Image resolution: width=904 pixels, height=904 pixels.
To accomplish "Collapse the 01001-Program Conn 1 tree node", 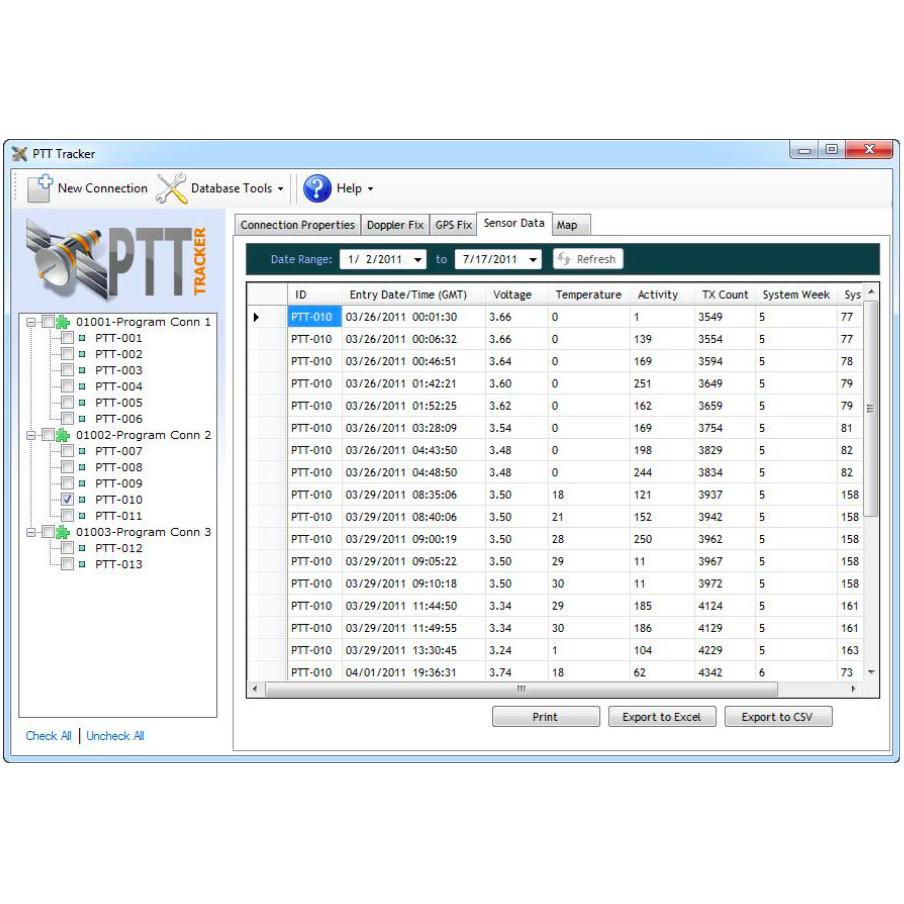I will pos(31,322).
